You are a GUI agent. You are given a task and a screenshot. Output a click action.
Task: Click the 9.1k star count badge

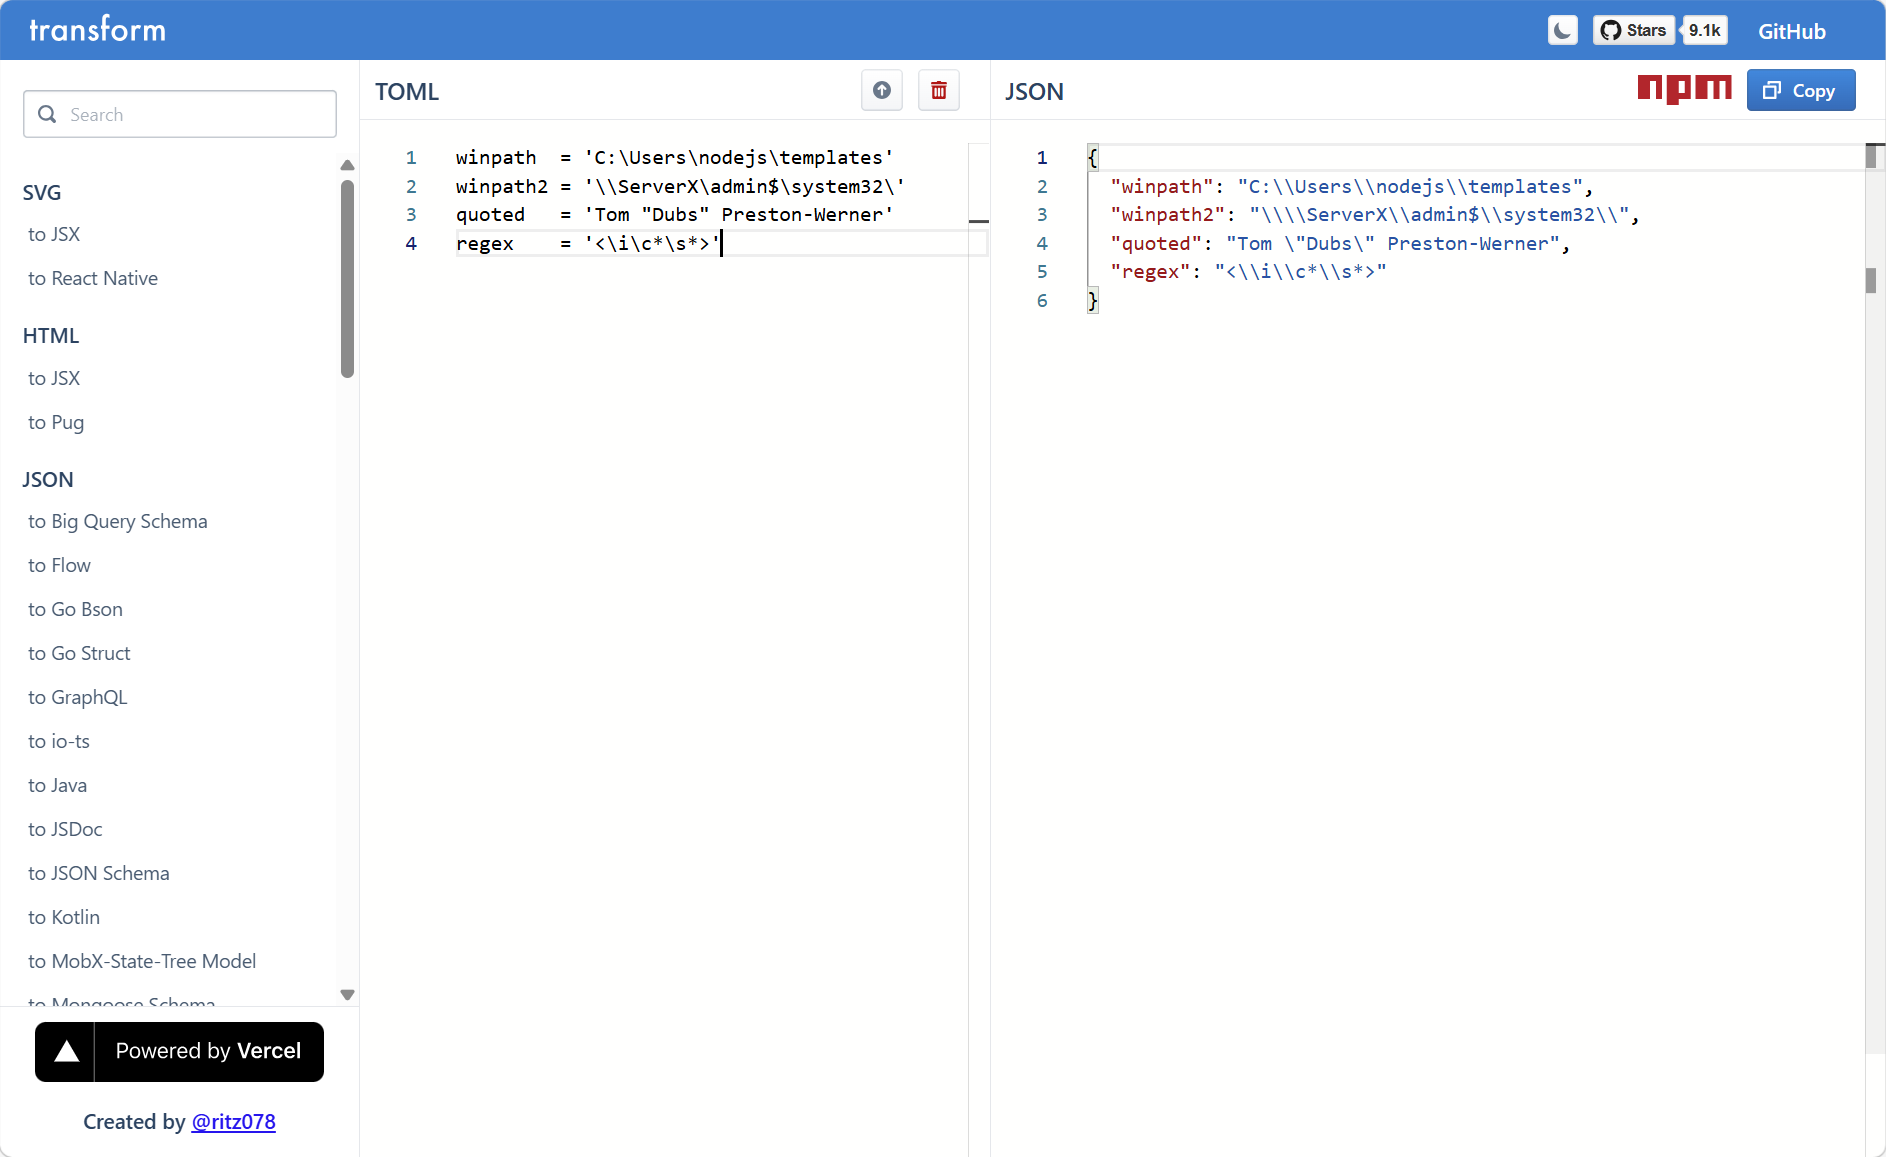(1704, 31)
